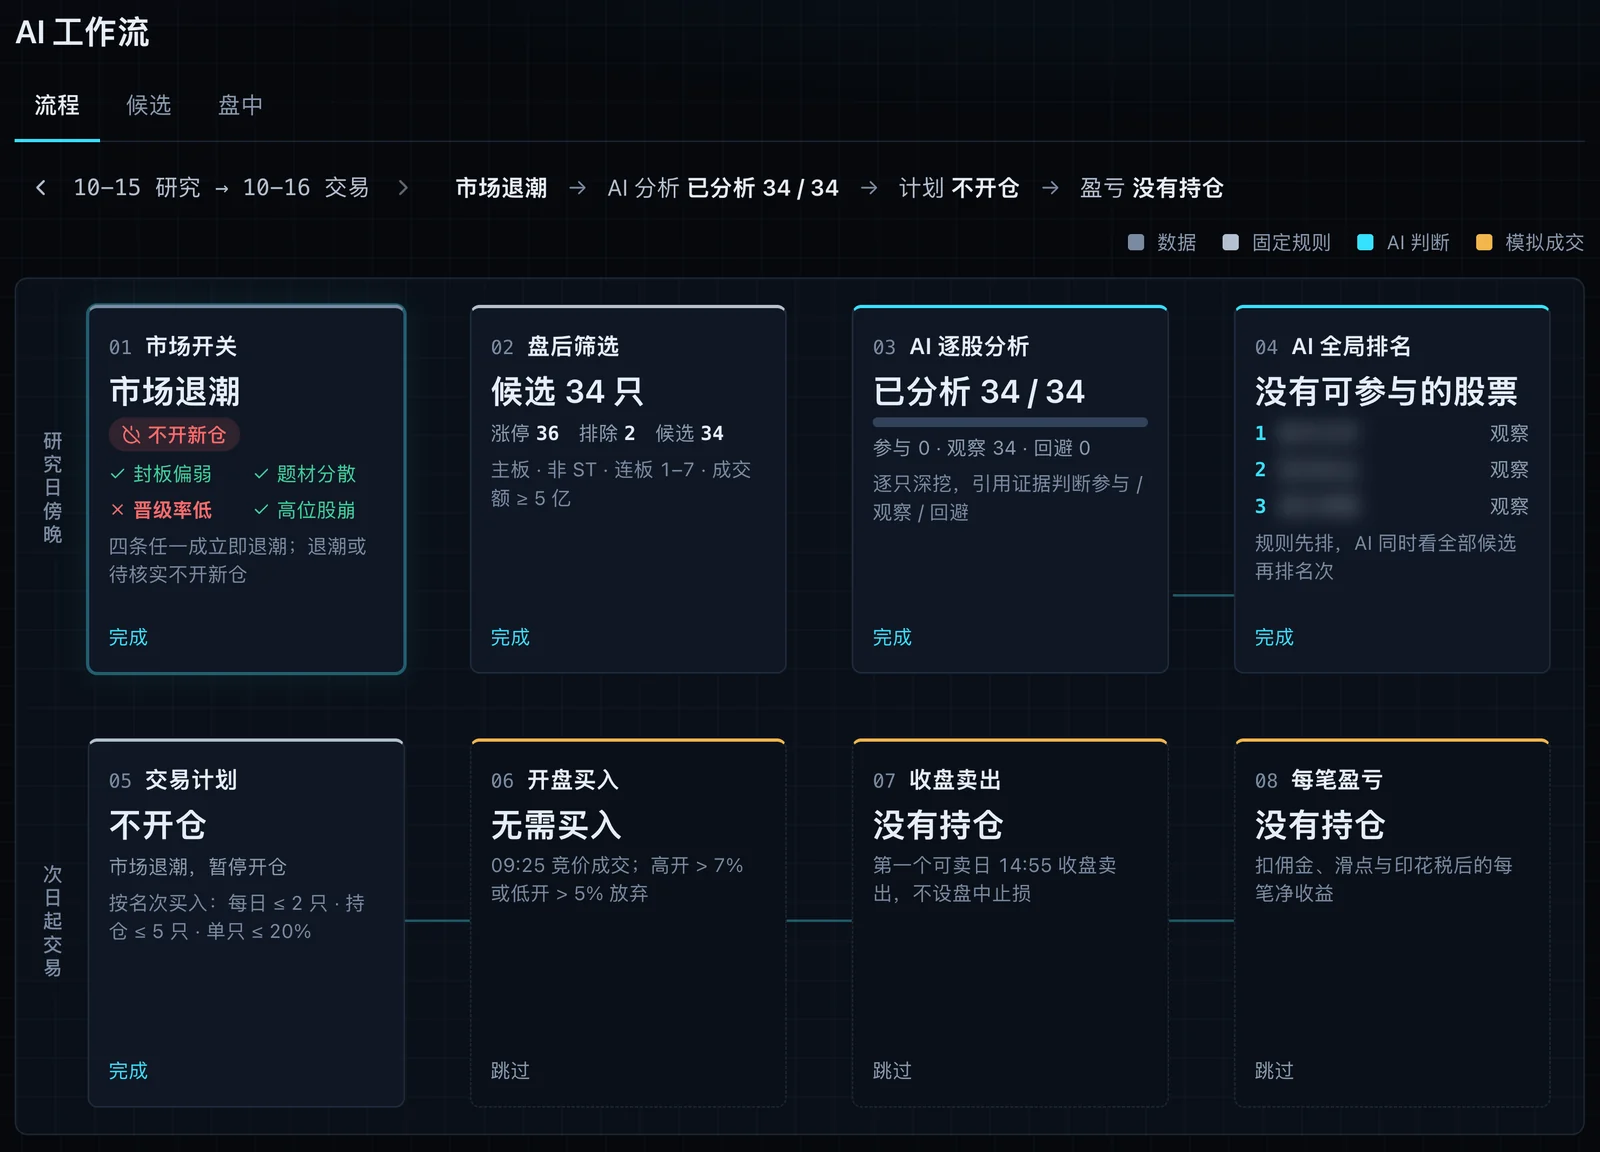
Task: Click the arrow before 盈亏 没有持仓
Action: (x=1051, y=188)
